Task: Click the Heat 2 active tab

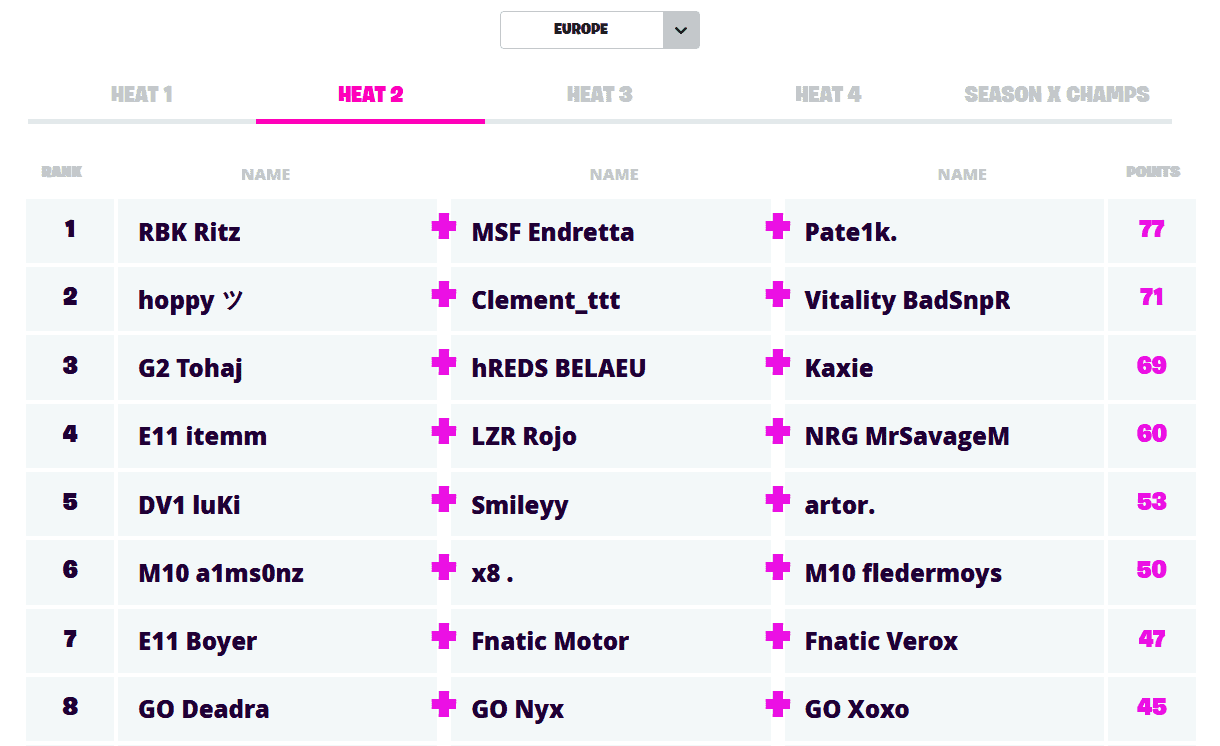Action: coord(371,95)
